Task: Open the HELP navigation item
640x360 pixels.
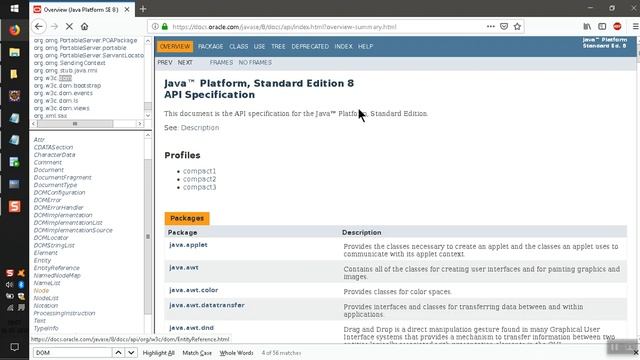Action: [x=365, y=47]
